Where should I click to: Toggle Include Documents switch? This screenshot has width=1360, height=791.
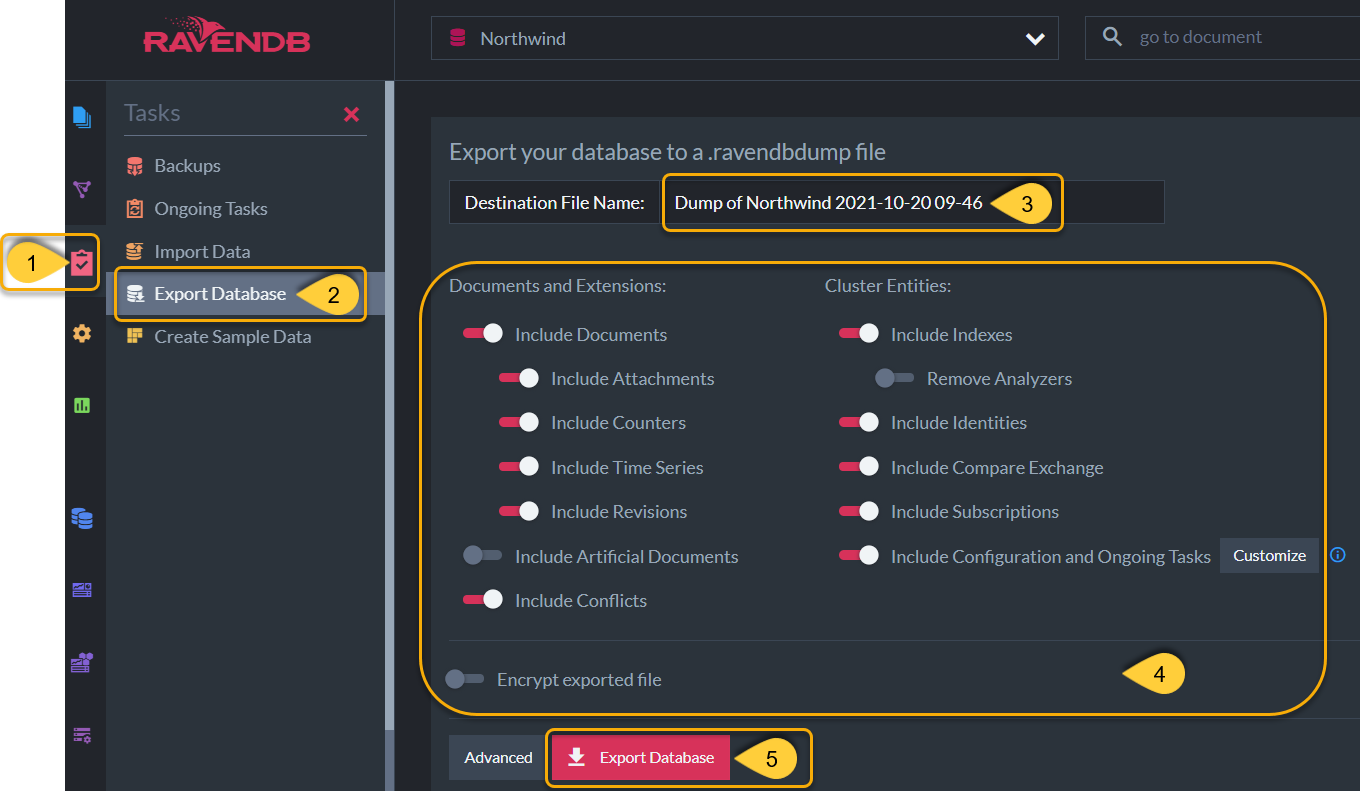[x=482, y=334]
